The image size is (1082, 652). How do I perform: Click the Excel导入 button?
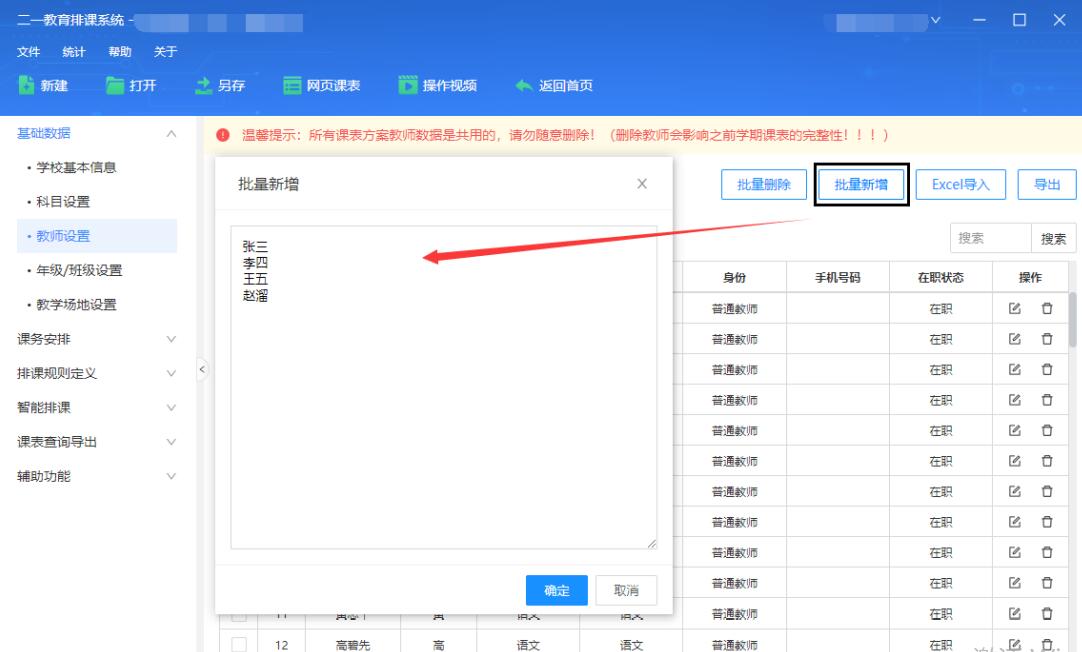coord(961,184)
